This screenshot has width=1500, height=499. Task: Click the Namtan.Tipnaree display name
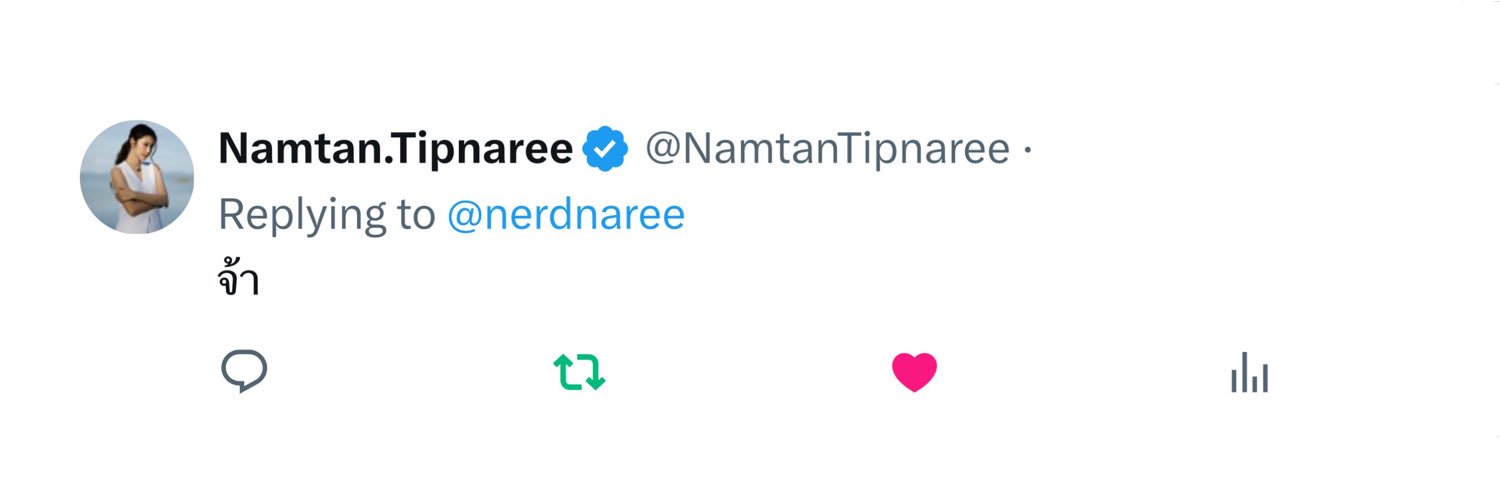(x=396, y=150)
